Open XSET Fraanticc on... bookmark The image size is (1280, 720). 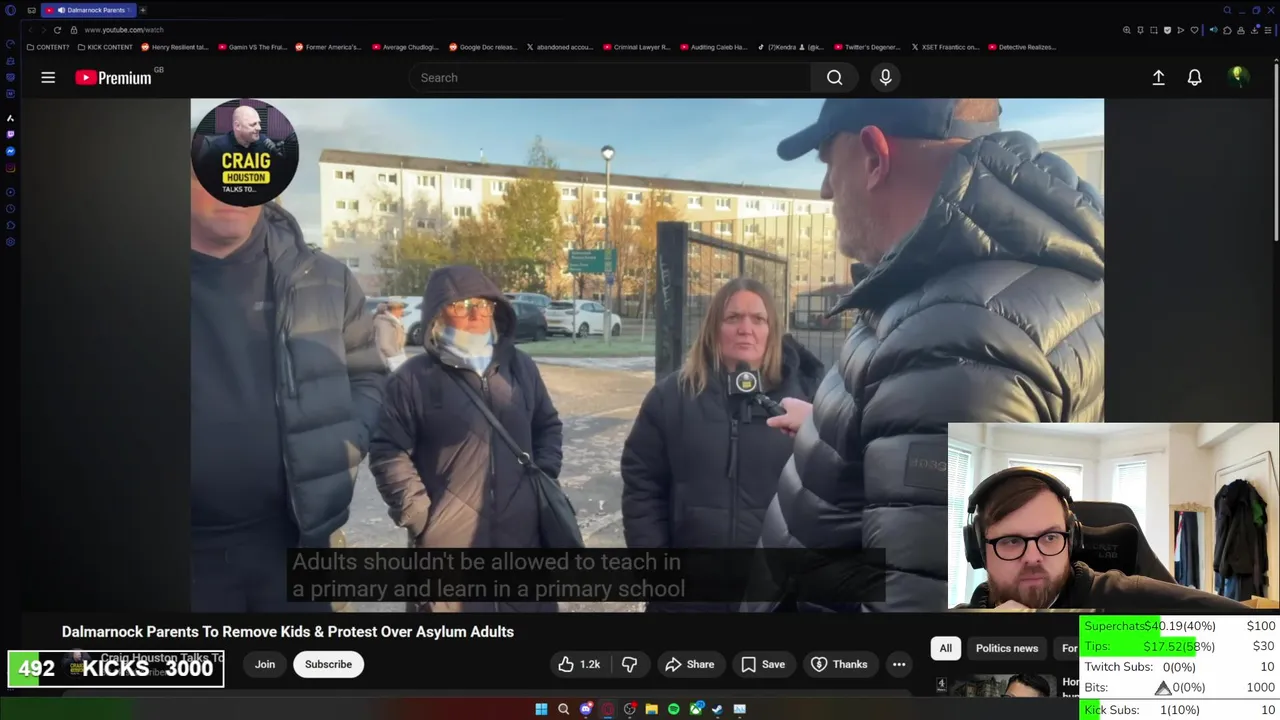(x=945, y=47)
